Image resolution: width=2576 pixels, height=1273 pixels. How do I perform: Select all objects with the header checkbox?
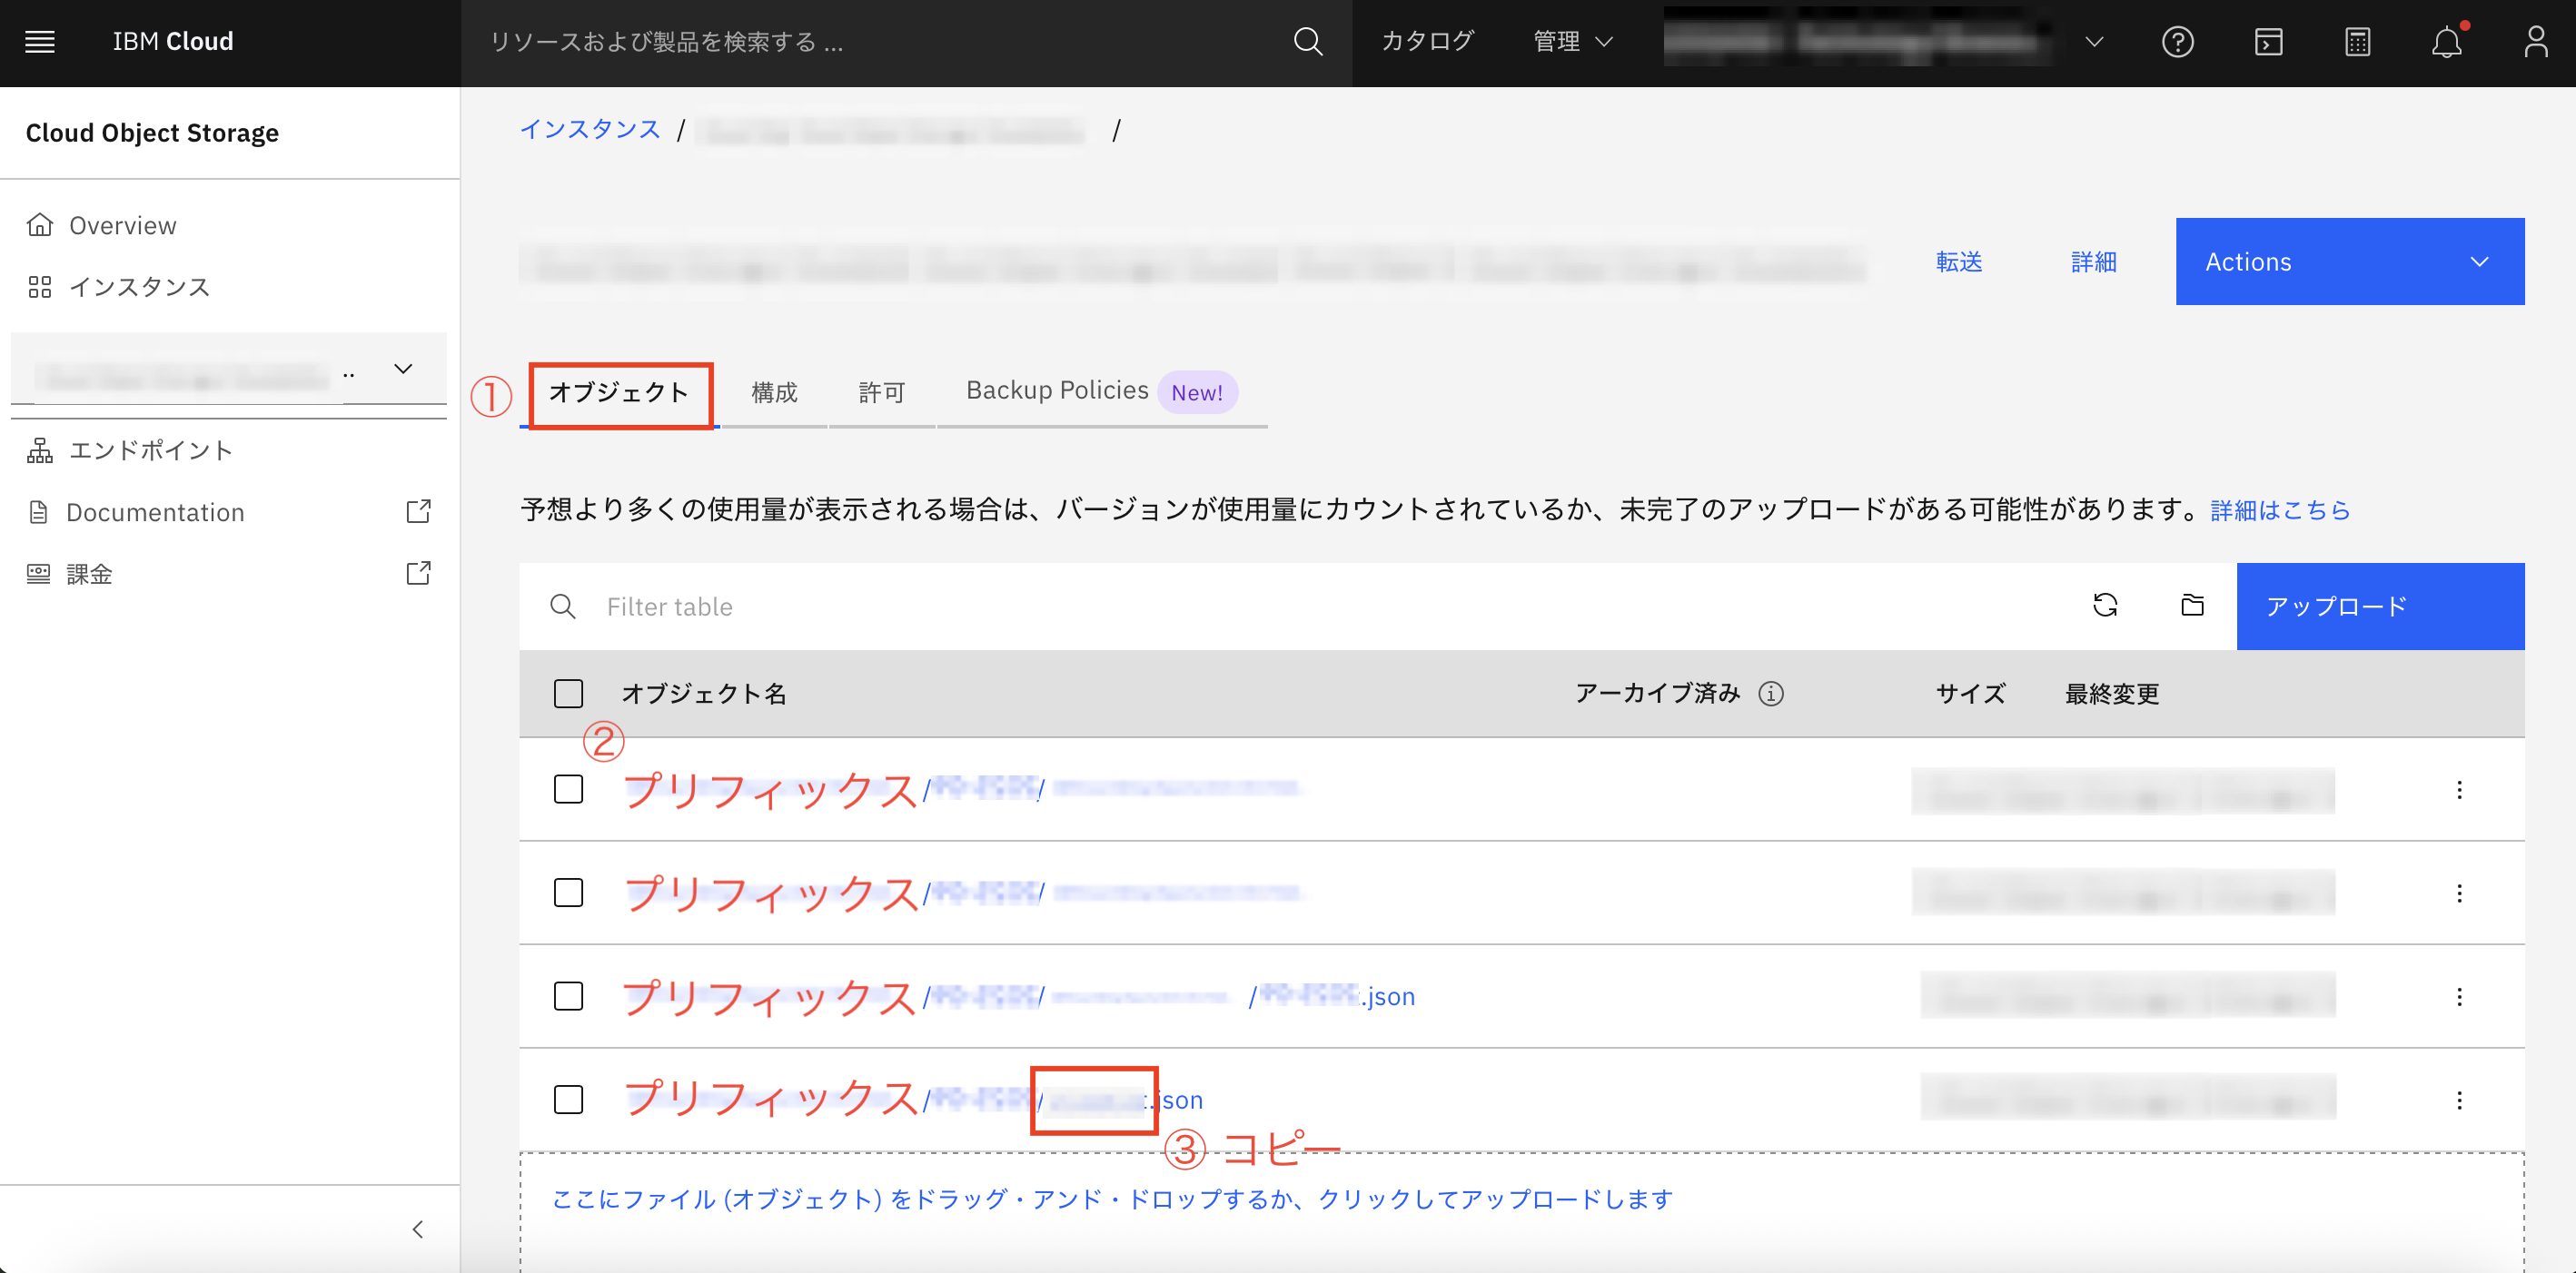(567, 693)
